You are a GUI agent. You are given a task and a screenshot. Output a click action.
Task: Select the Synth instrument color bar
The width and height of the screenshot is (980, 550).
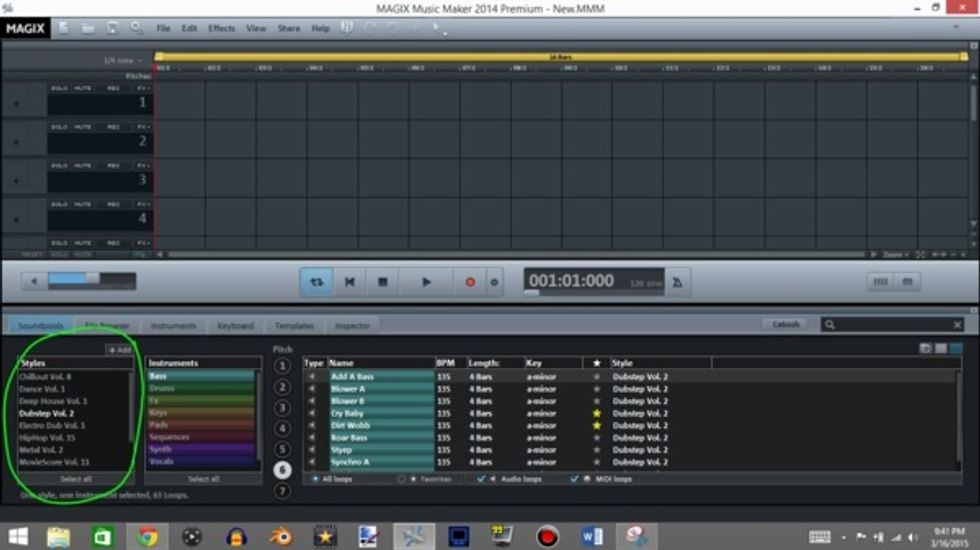[201, 449]
